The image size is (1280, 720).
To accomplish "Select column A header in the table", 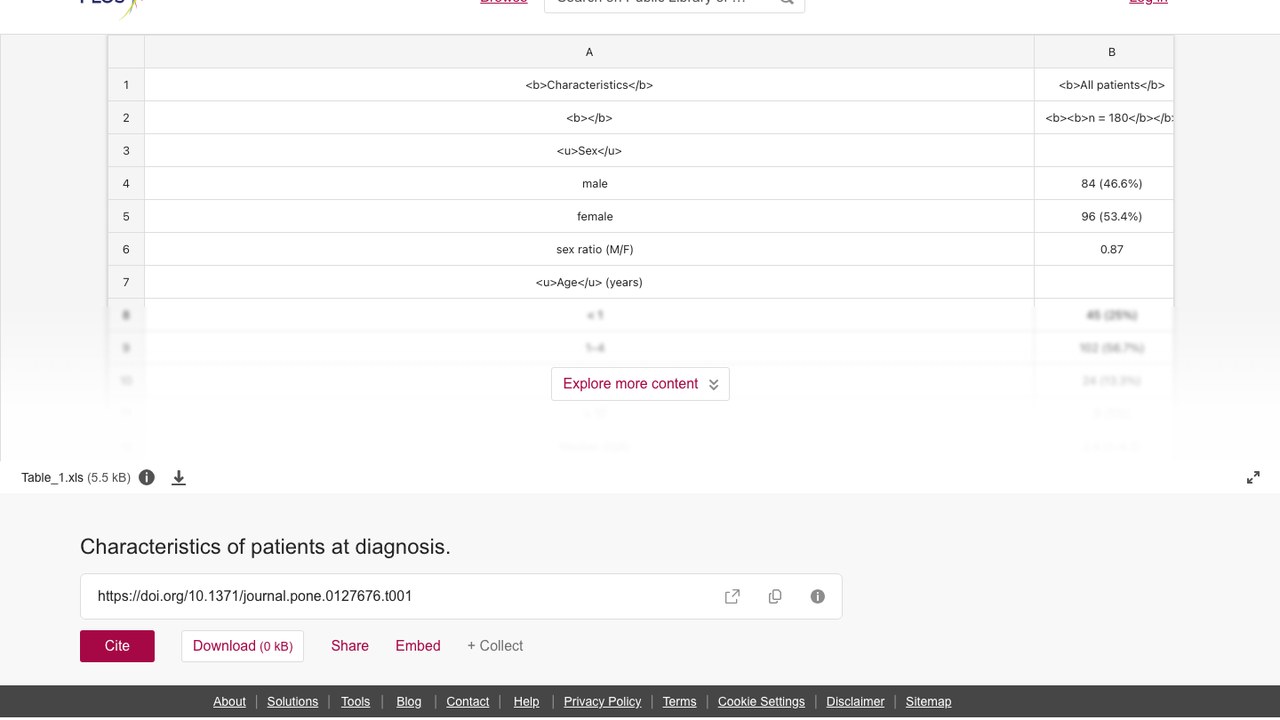I will click(589, 52).
